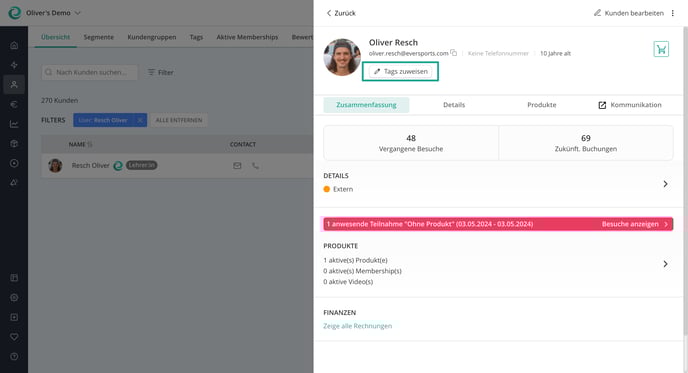
Task: Open the customers icon in the left sidebar
Action: click(14, 84)
